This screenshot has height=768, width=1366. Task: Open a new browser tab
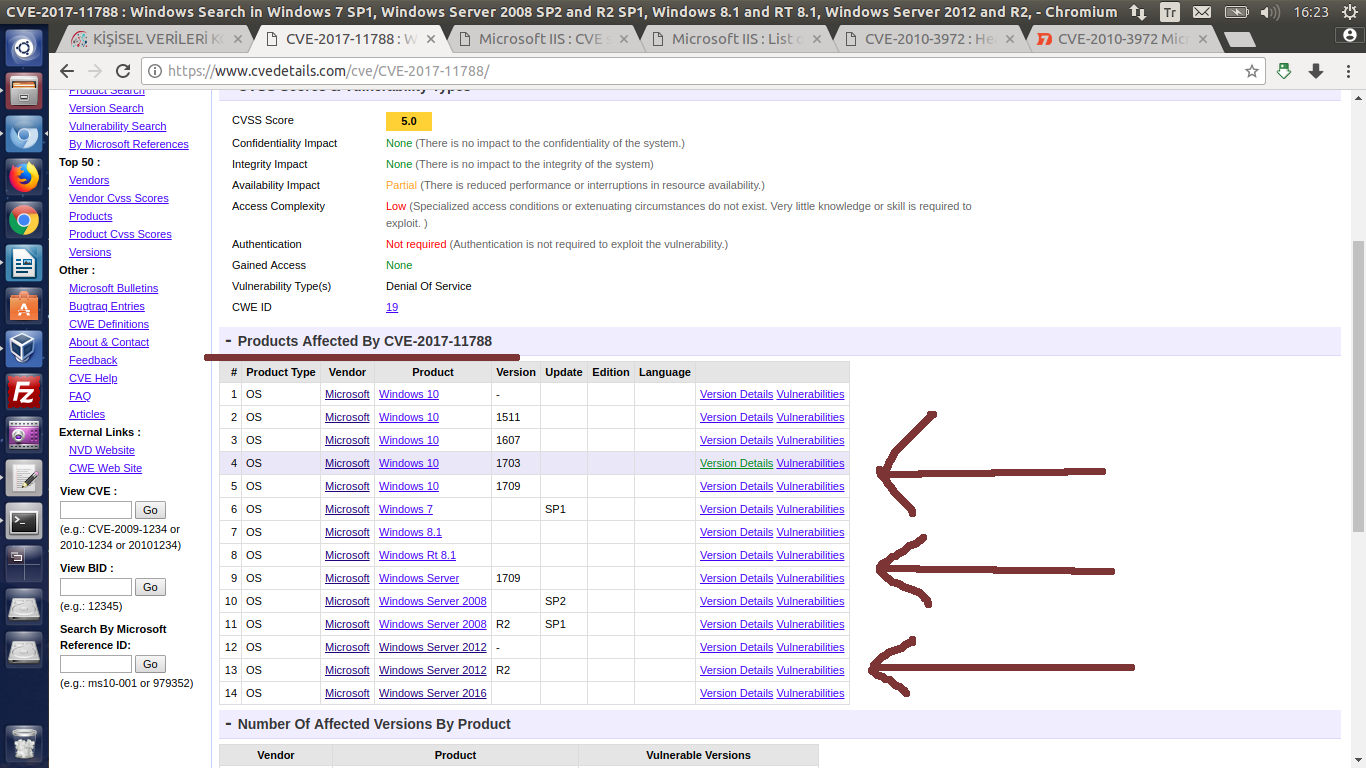(1239, 40)
